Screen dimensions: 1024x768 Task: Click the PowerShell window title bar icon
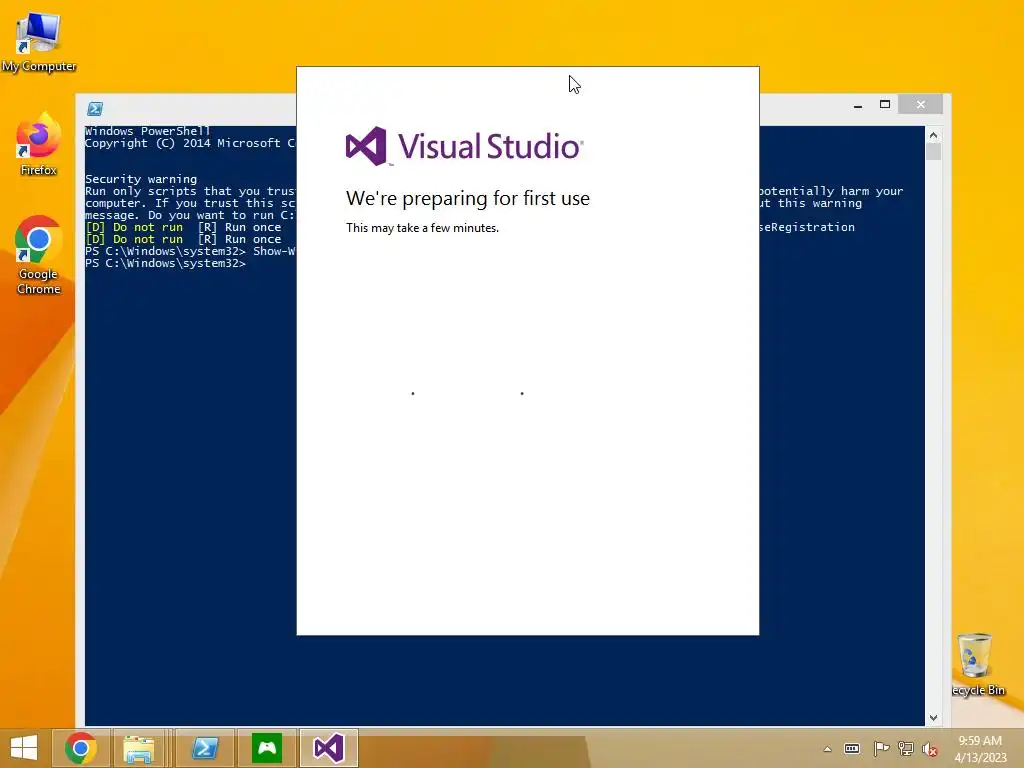(x=95, y=108)
